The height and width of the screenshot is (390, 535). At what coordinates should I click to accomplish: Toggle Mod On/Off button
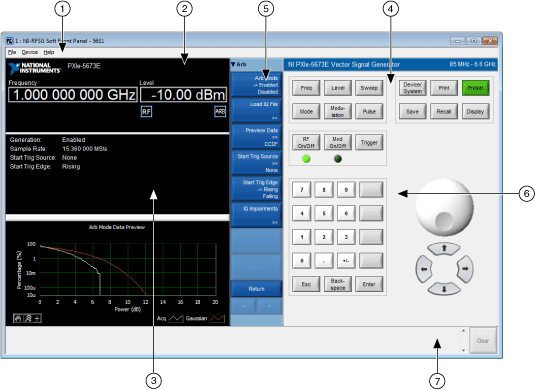click(x=337, y=143)
